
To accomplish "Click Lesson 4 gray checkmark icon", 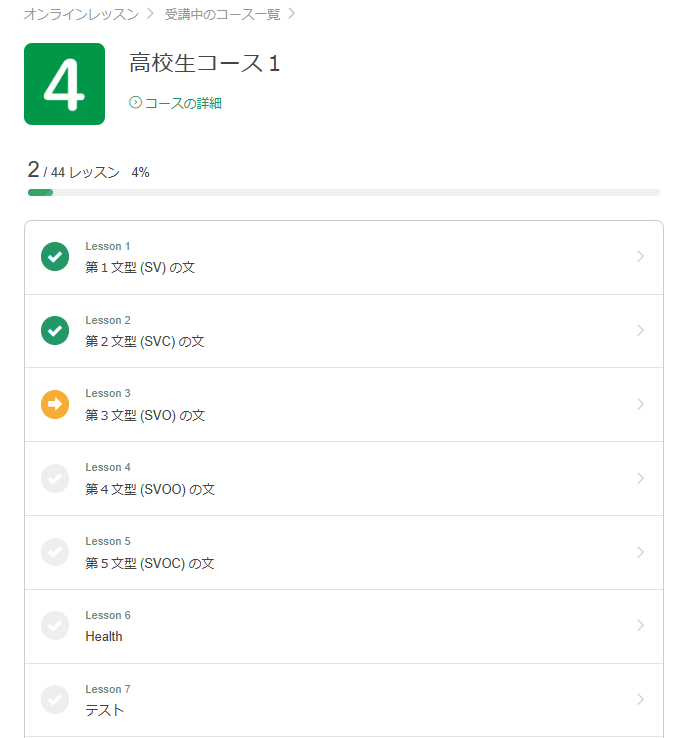I will pos(55,479).
